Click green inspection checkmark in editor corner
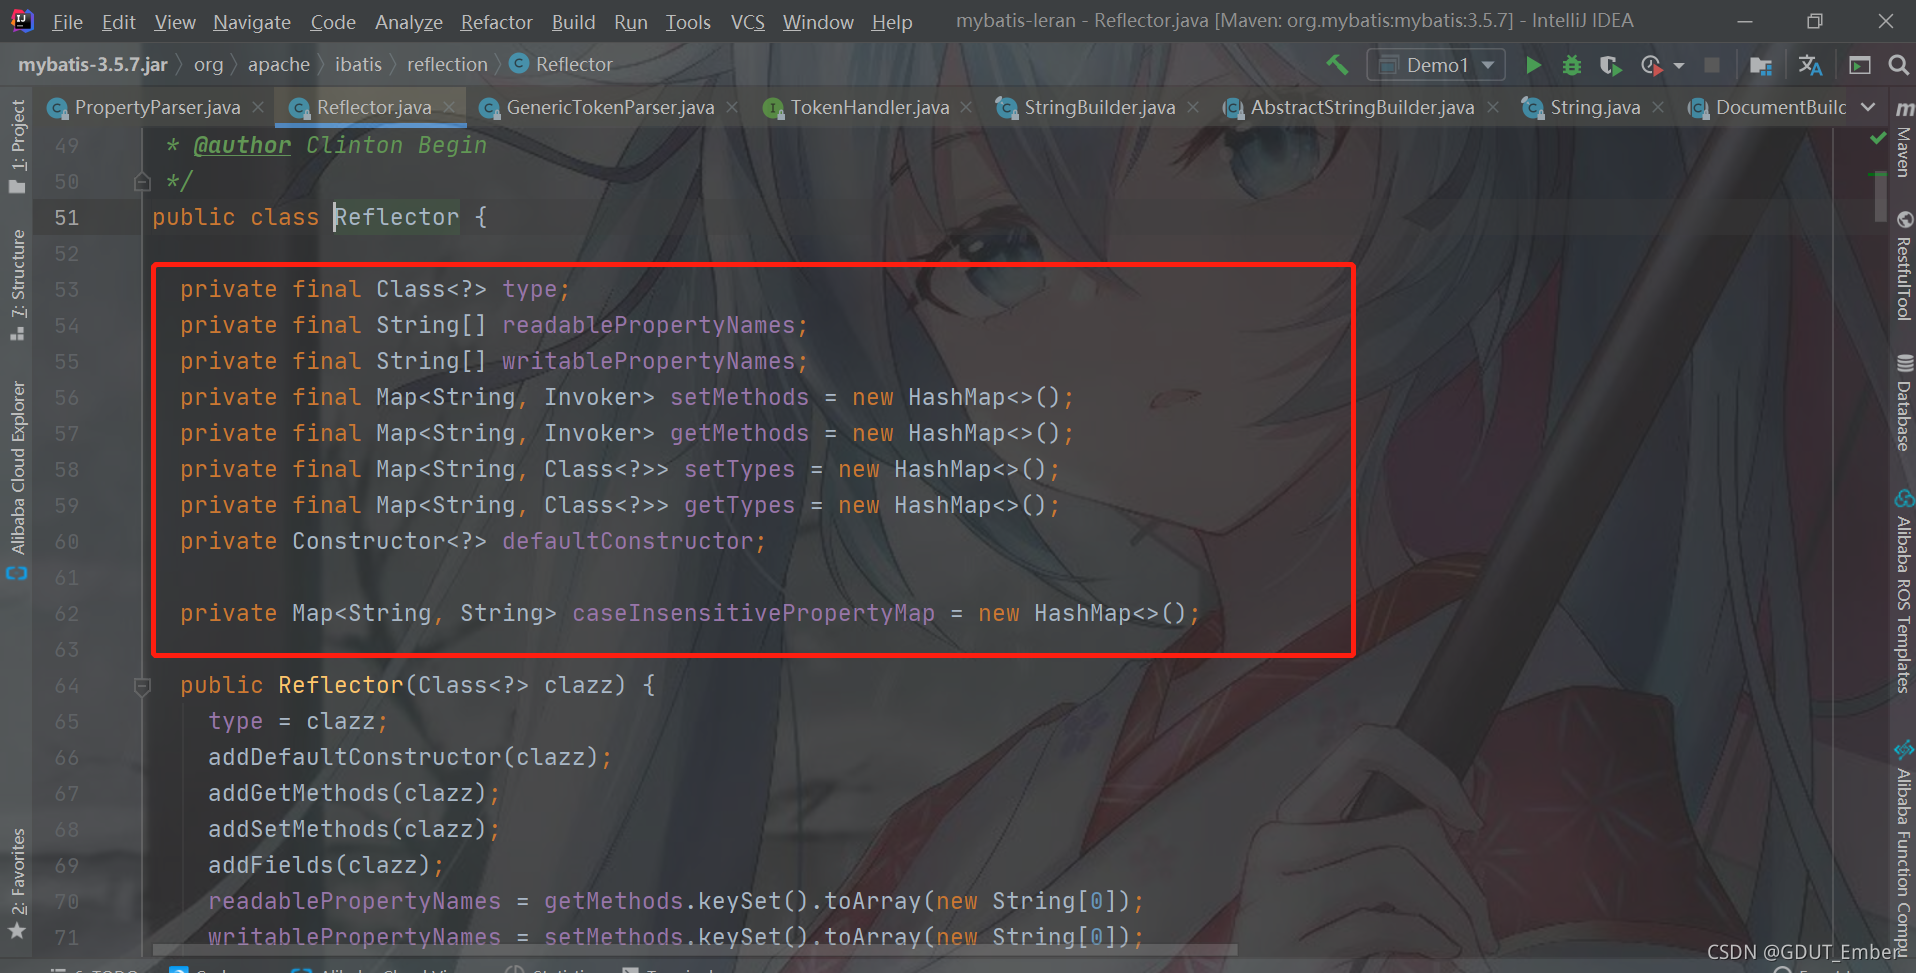This screenshot has height=973, width=1916. click(1878, 138)
